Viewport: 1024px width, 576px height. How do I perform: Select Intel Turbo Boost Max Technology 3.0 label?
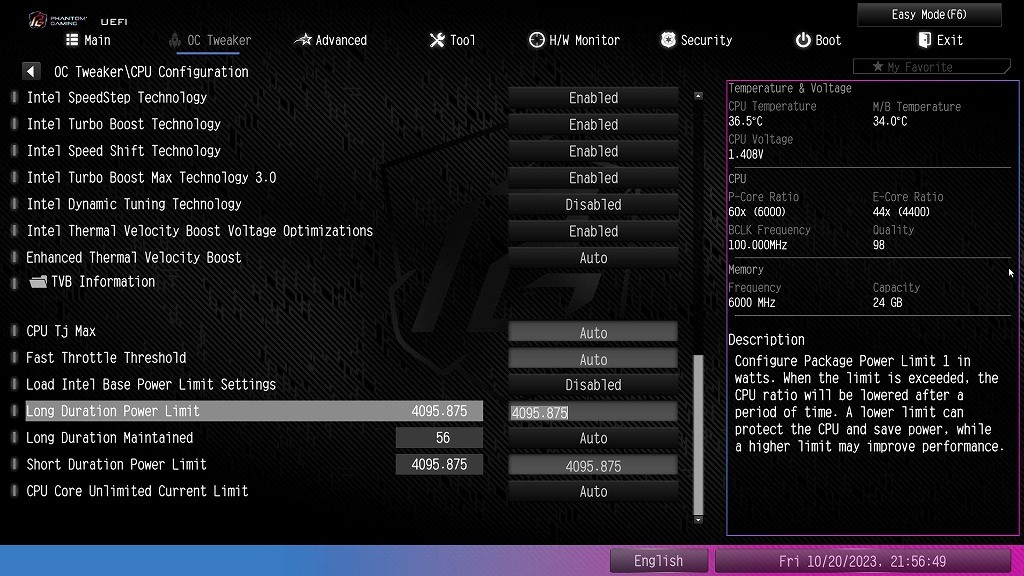pos(152,178)
